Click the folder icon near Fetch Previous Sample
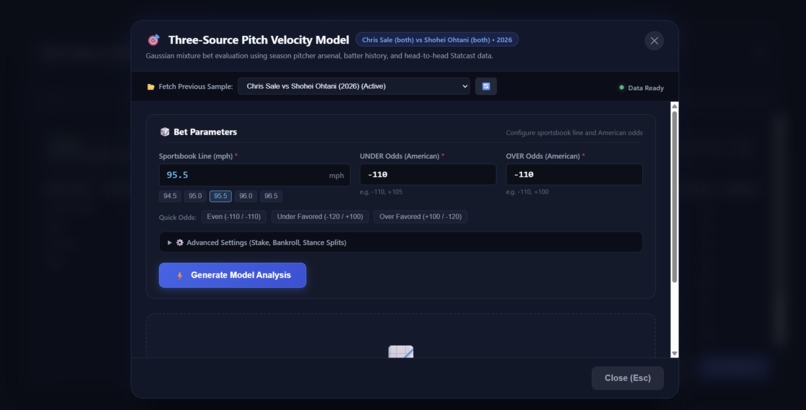 [151, 87]
